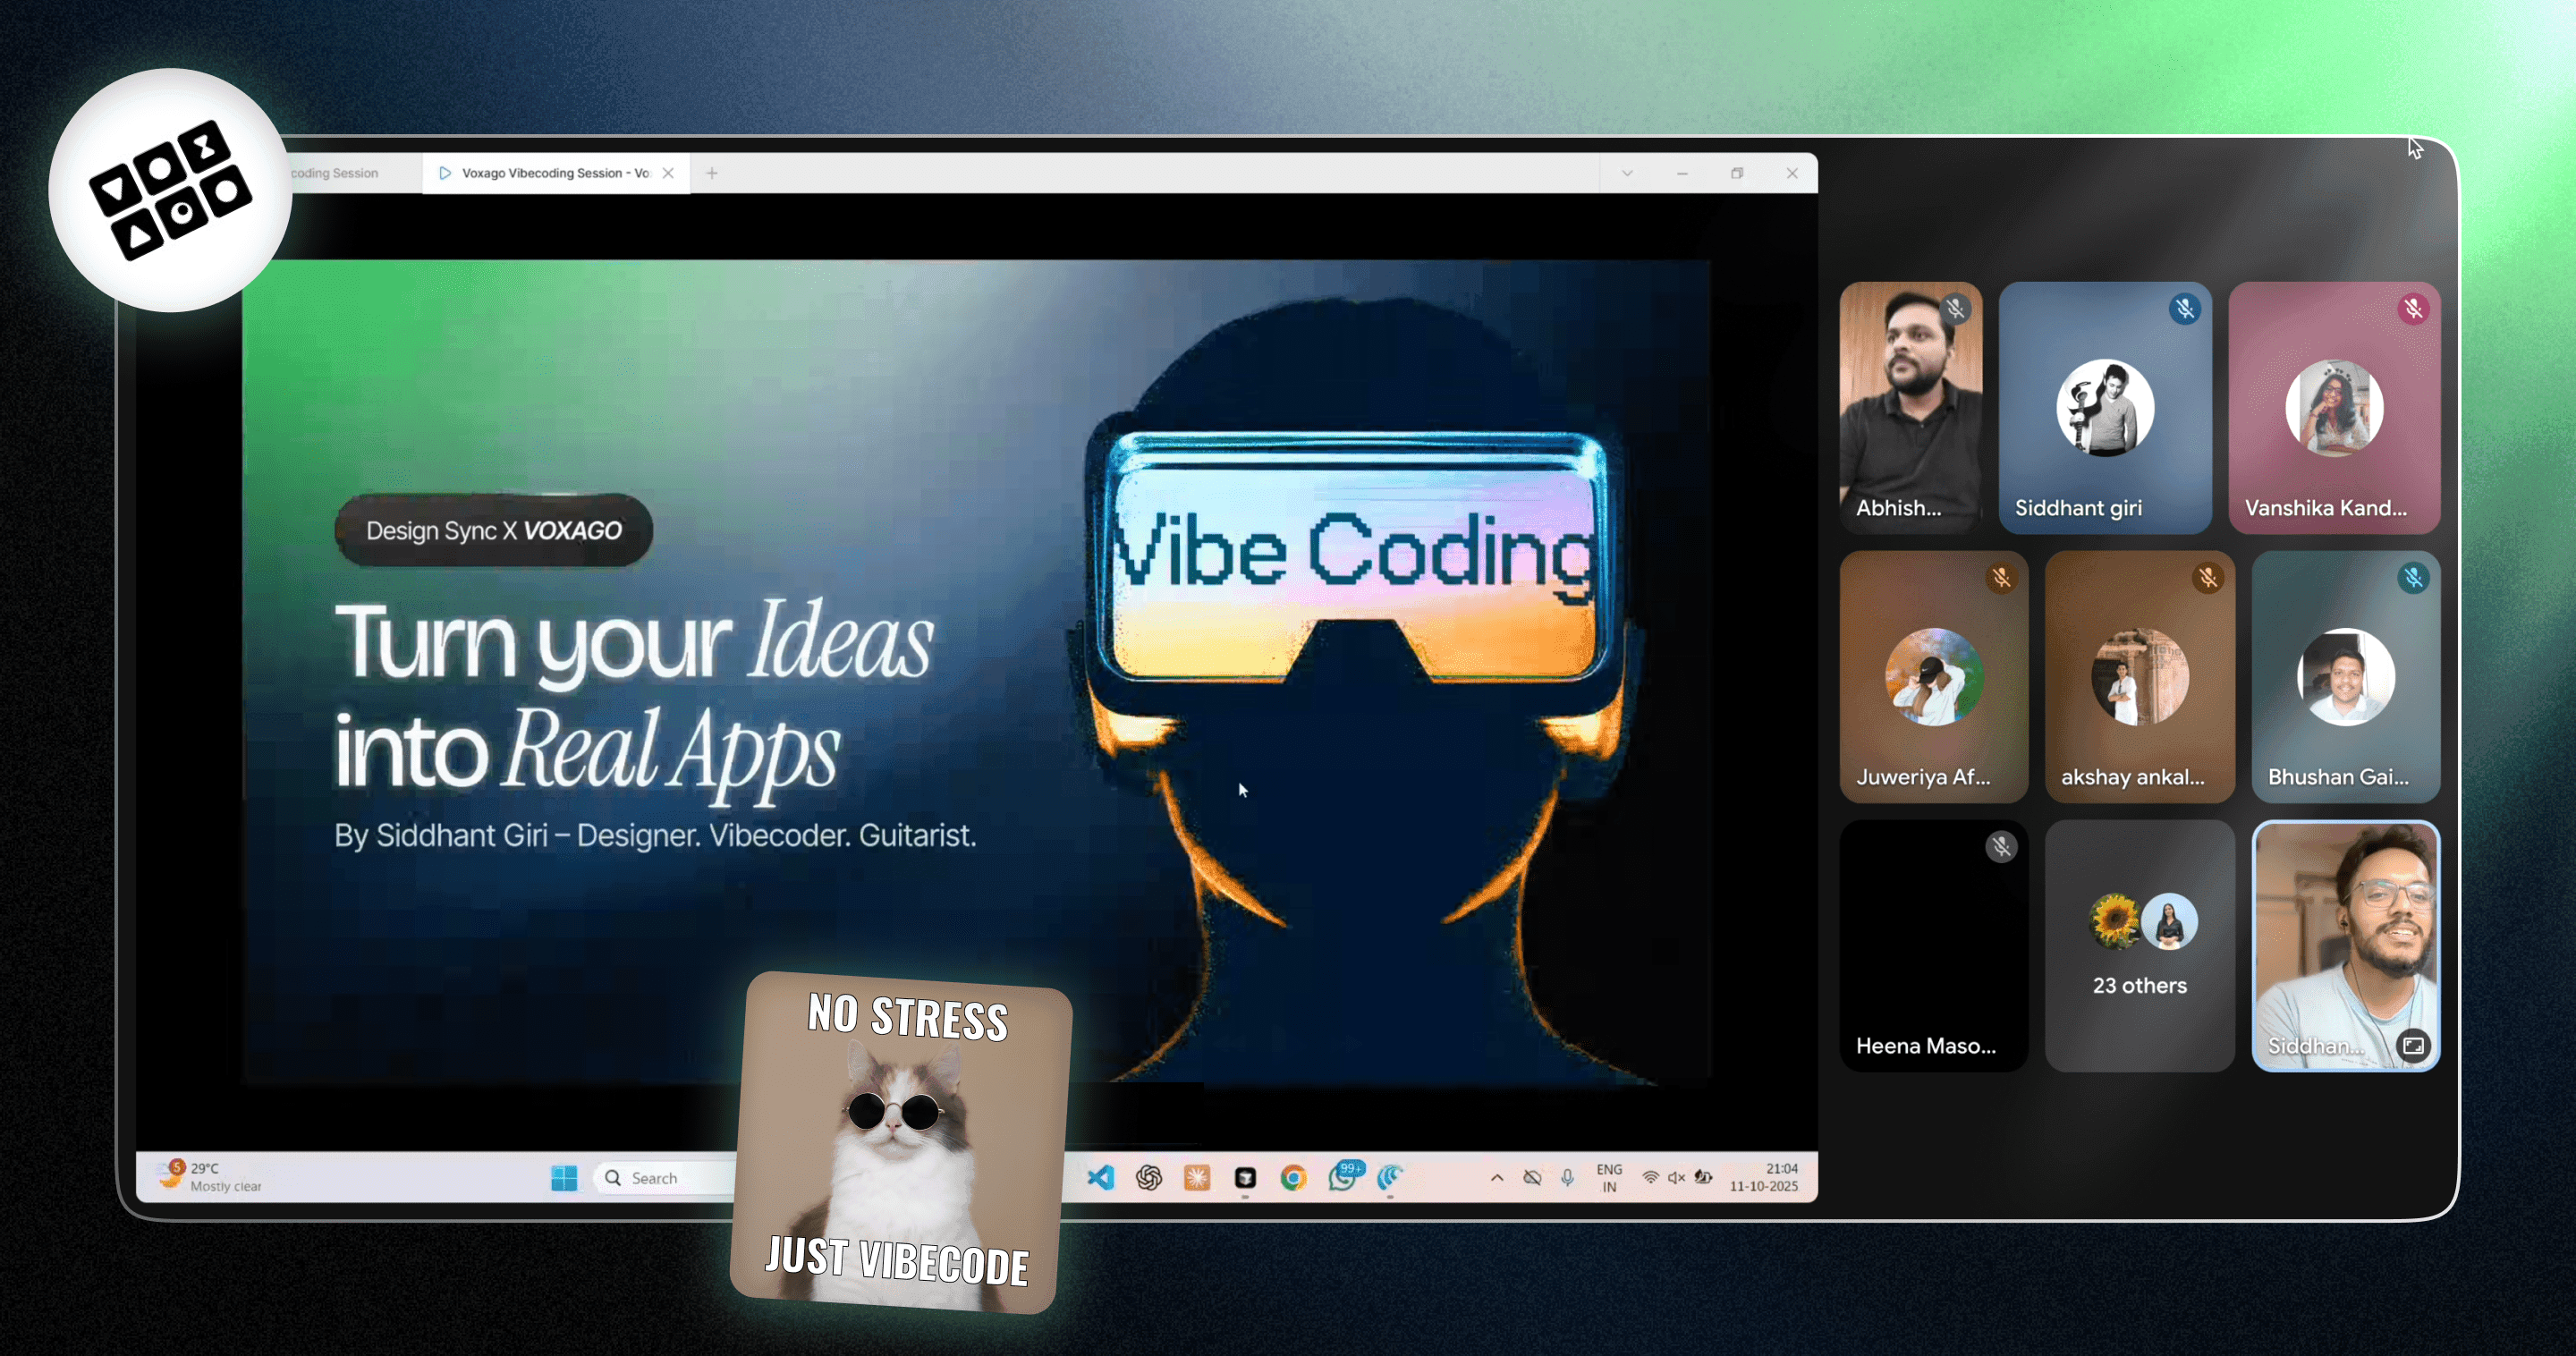Click the weather widget showing 29°C

[x=212, y=1176]
